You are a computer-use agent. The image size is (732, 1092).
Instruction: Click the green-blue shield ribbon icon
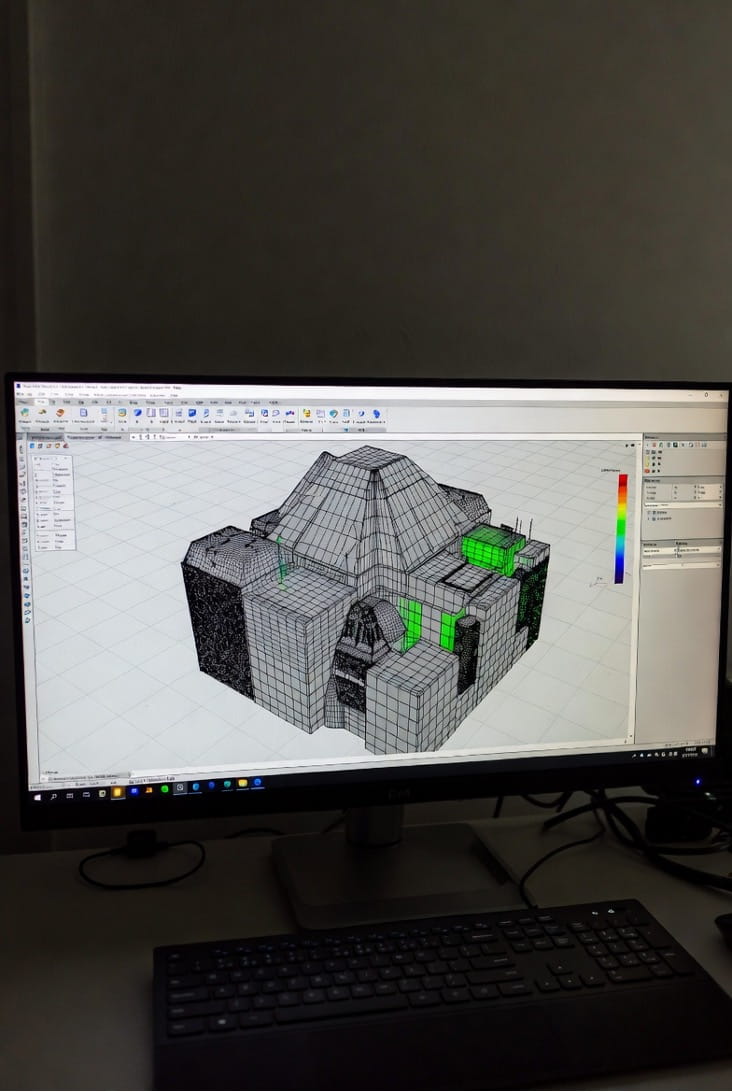click(334, 414)
